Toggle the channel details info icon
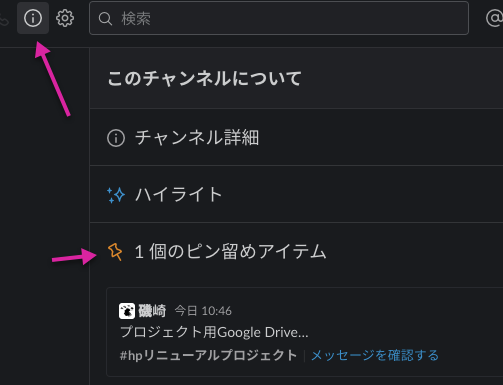This screenshot has width=503, height=385. coord(33,18)
